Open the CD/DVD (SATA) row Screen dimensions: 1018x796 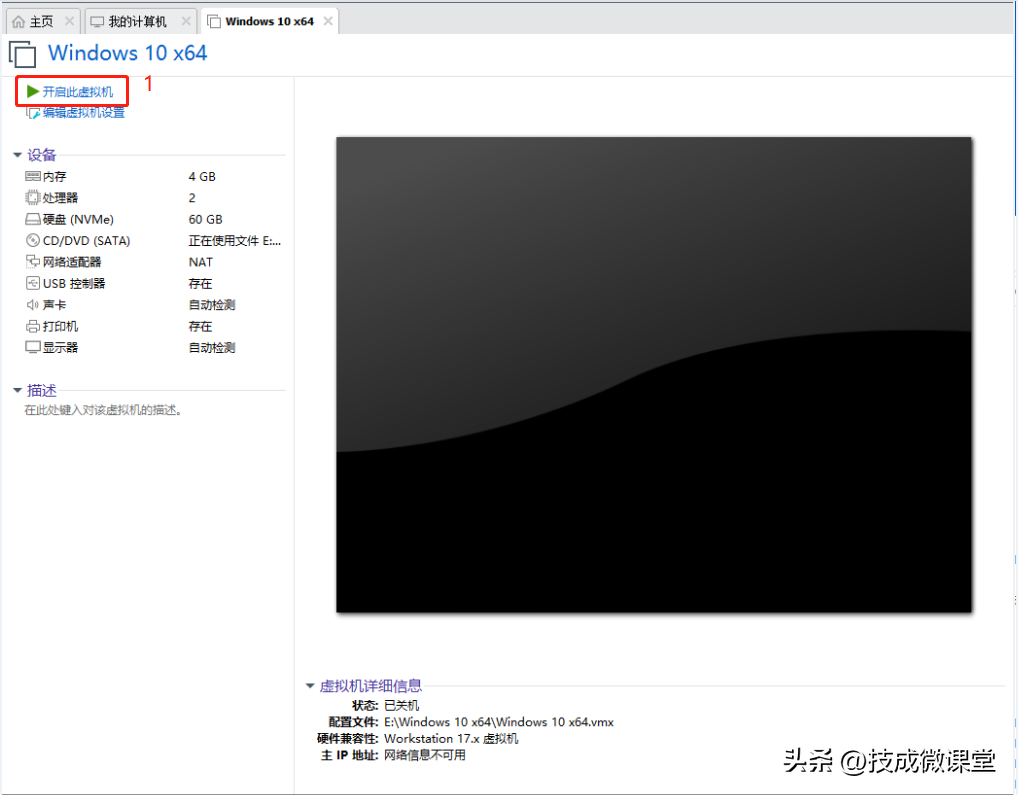pyautogui.click(x=153, y=241)
